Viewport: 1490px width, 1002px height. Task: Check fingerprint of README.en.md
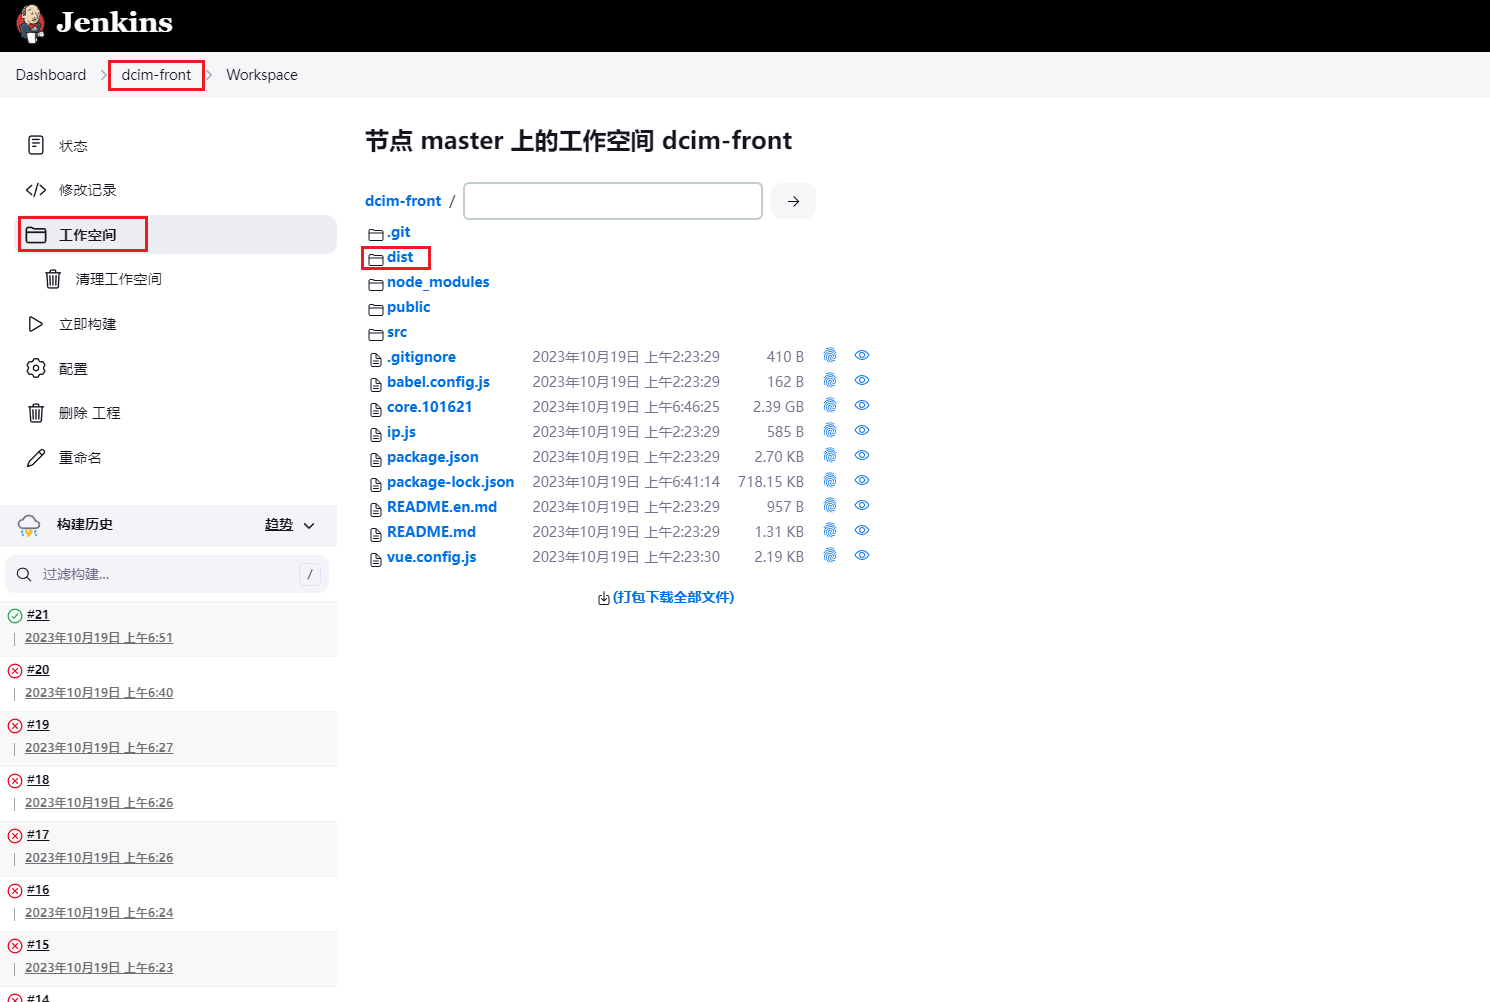[x=830, y=506]
